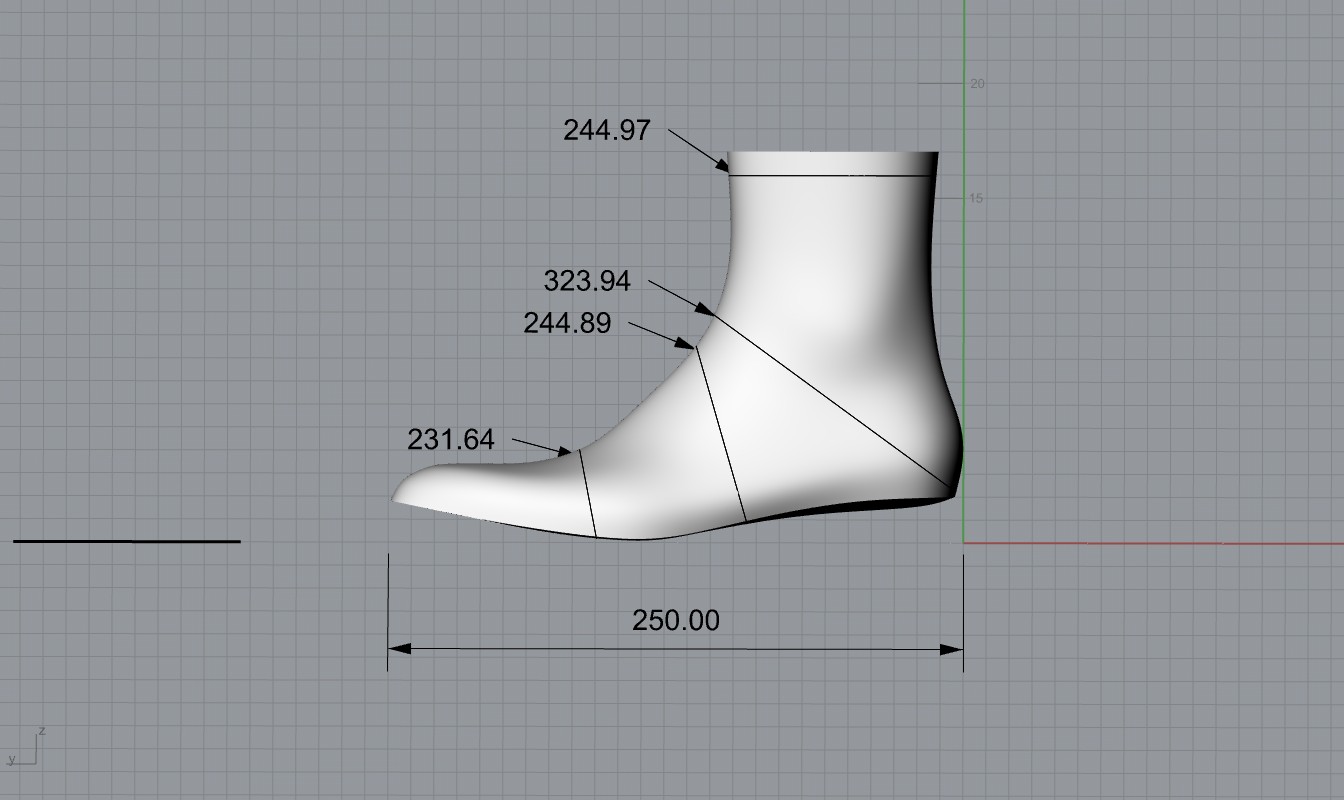Click the red horizontal axis line
This screenshot has height=800, width=1344.
[1150, 544]
